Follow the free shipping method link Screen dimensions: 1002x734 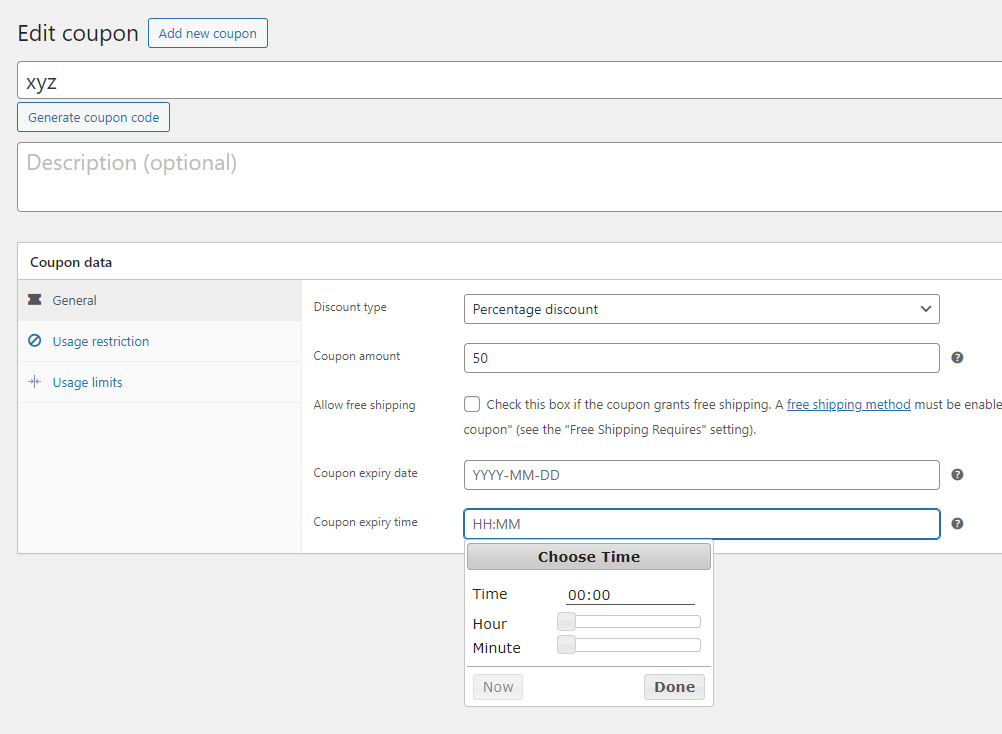(x=848, y=405)
